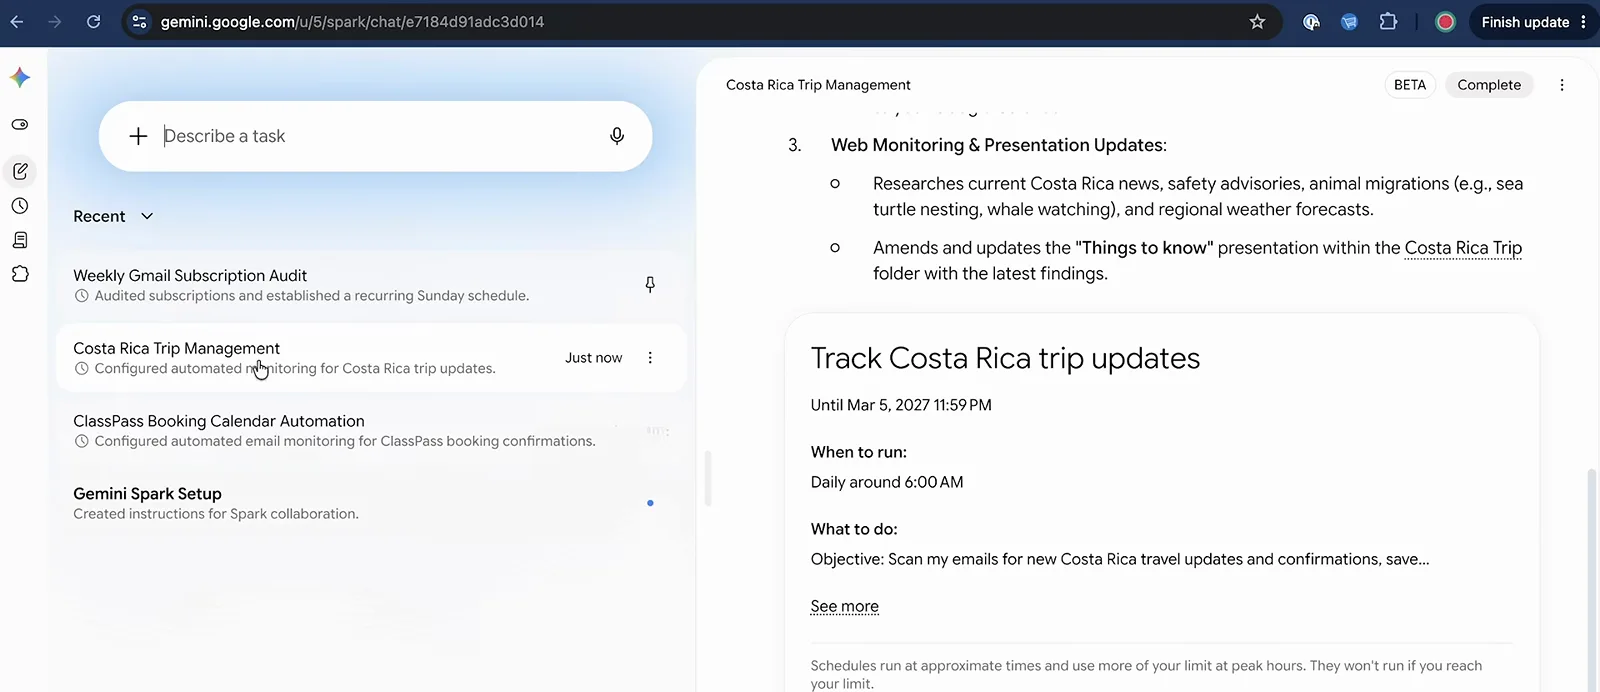Reload the page with the refresh icon
The height and width of the screenshot is (692, 1600).
93,22
